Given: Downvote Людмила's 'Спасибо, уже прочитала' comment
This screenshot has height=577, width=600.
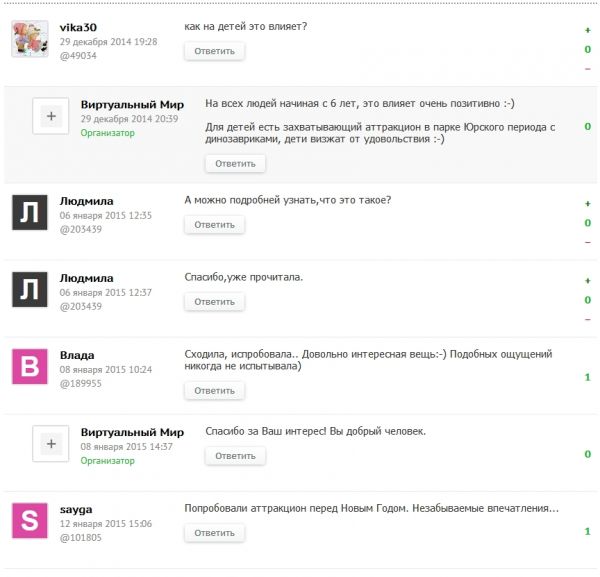Looking at the screenshot, I should [588, 318].
